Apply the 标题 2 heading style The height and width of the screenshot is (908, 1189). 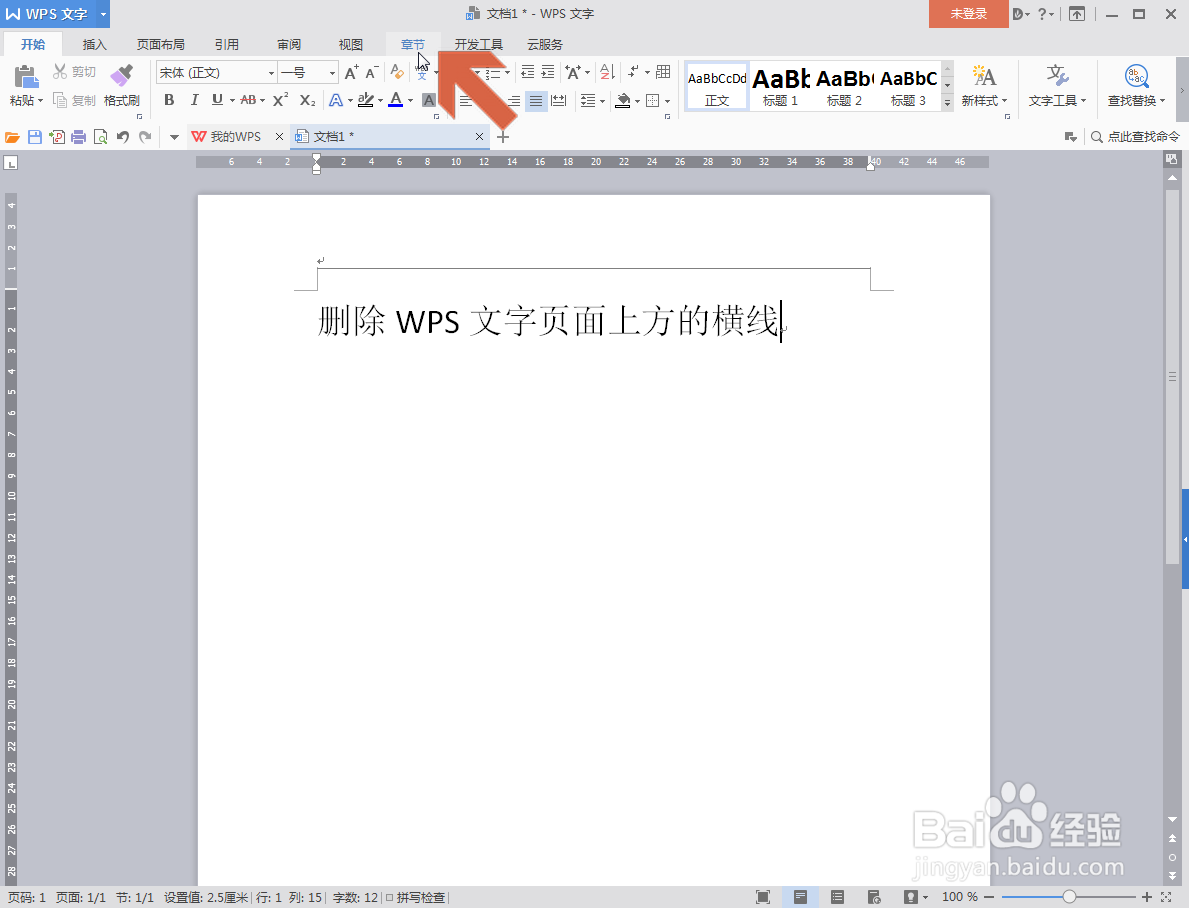[844, 87]
